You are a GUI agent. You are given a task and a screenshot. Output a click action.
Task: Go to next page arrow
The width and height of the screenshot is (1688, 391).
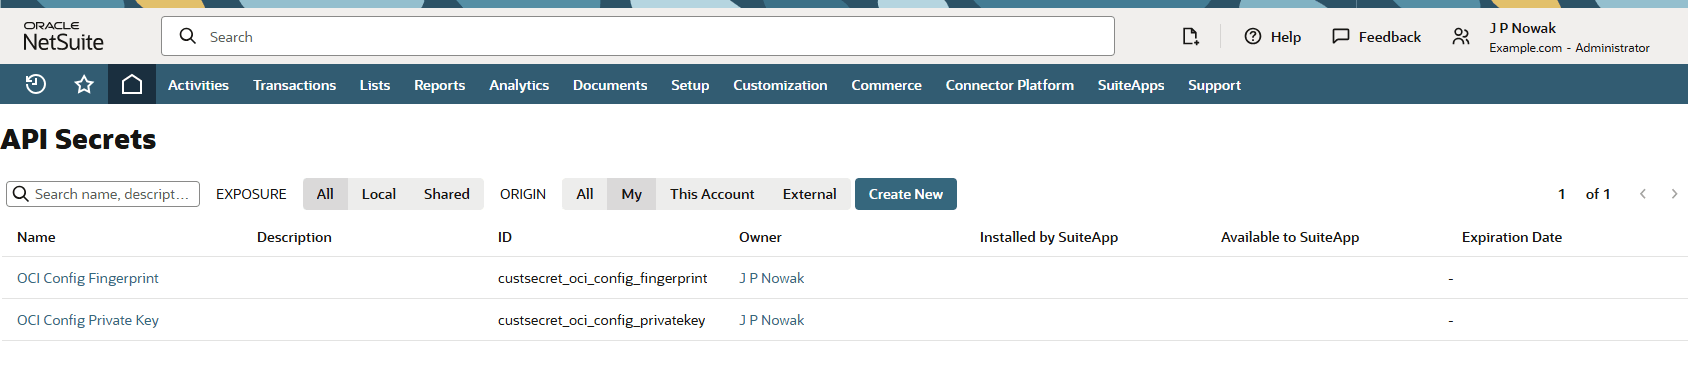pos(1674,194)
